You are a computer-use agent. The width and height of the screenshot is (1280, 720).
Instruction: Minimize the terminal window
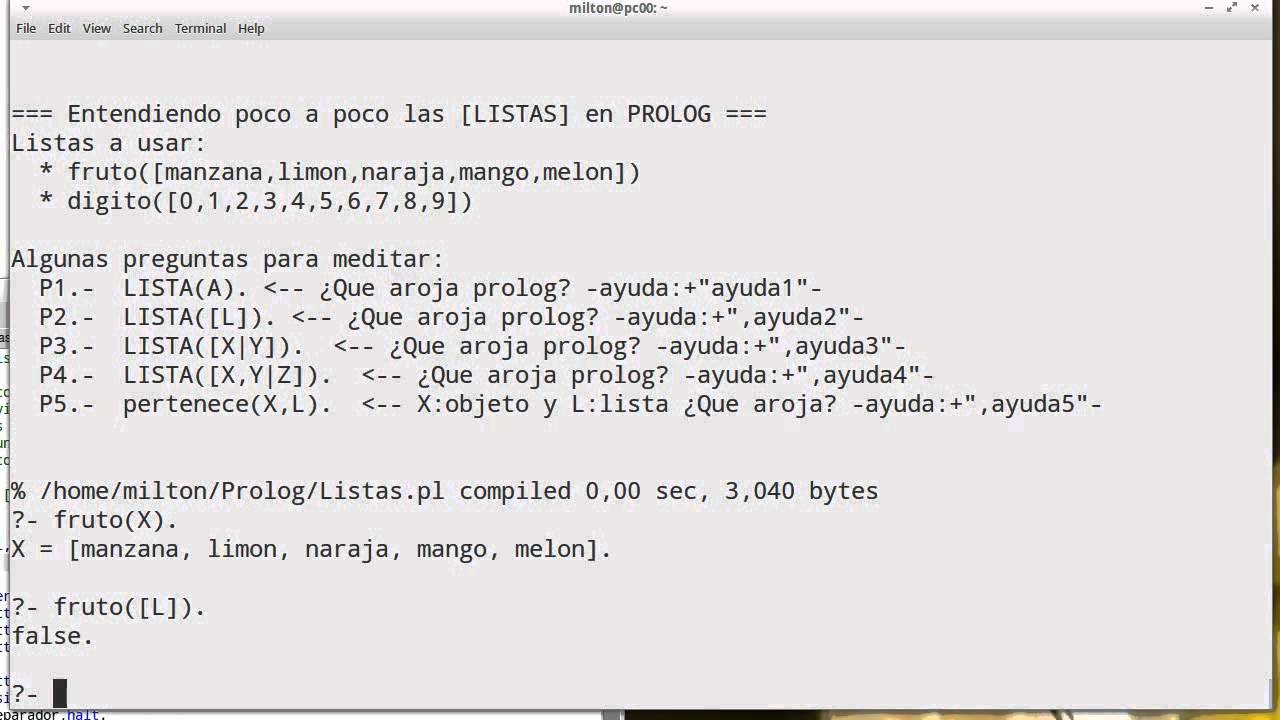click(1210, 8)
